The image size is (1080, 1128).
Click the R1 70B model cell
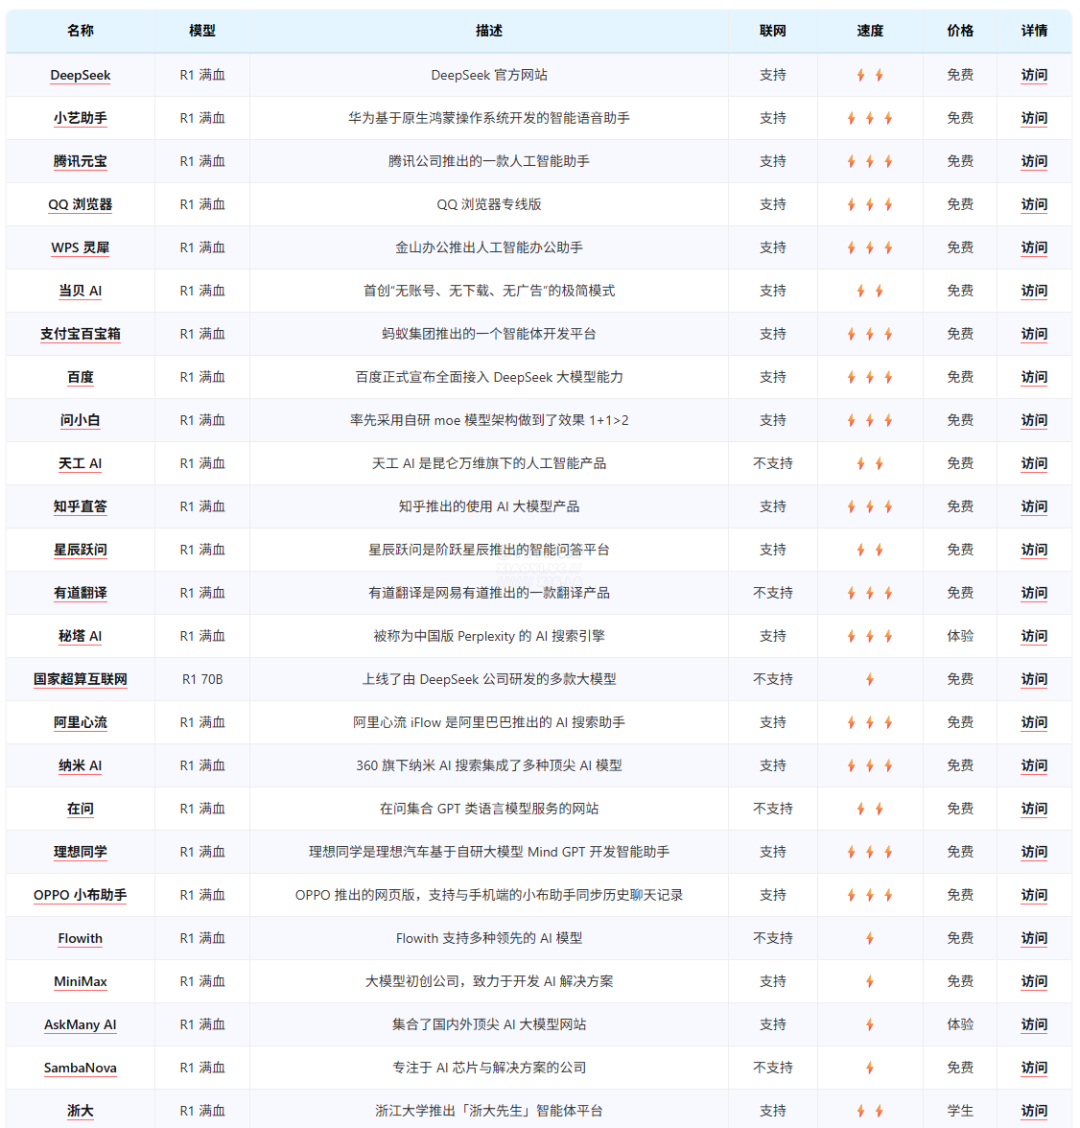click(x=202, y=679)
